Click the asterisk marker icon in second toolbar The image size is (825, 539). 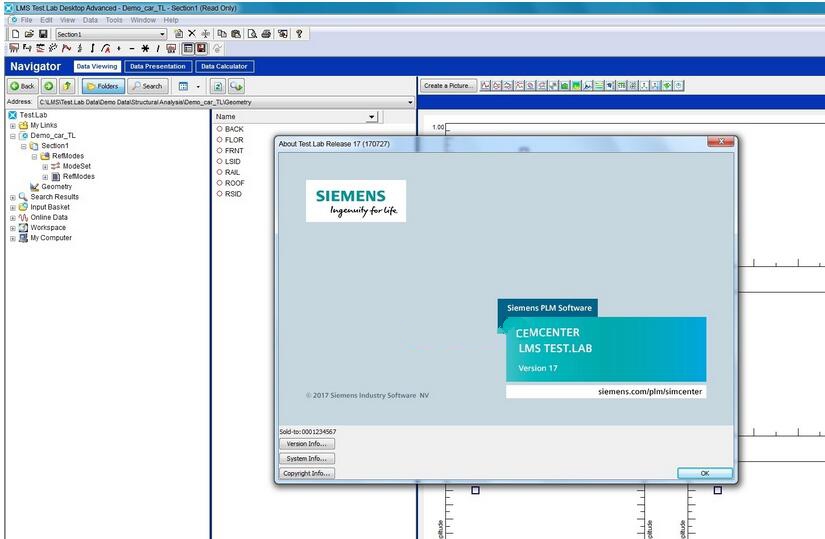145,48
